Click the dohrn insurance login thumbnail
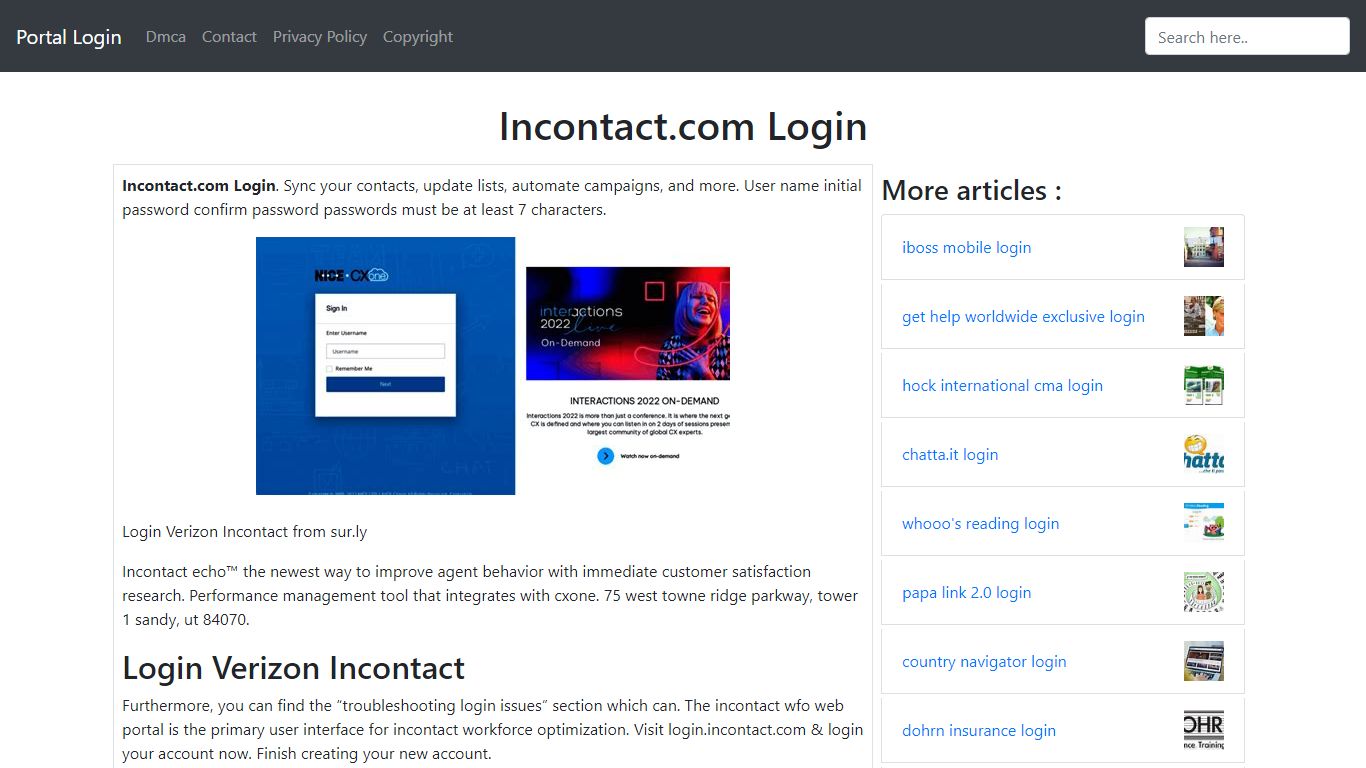Viewport: 1366px width, 768px height. [1204, 730]
